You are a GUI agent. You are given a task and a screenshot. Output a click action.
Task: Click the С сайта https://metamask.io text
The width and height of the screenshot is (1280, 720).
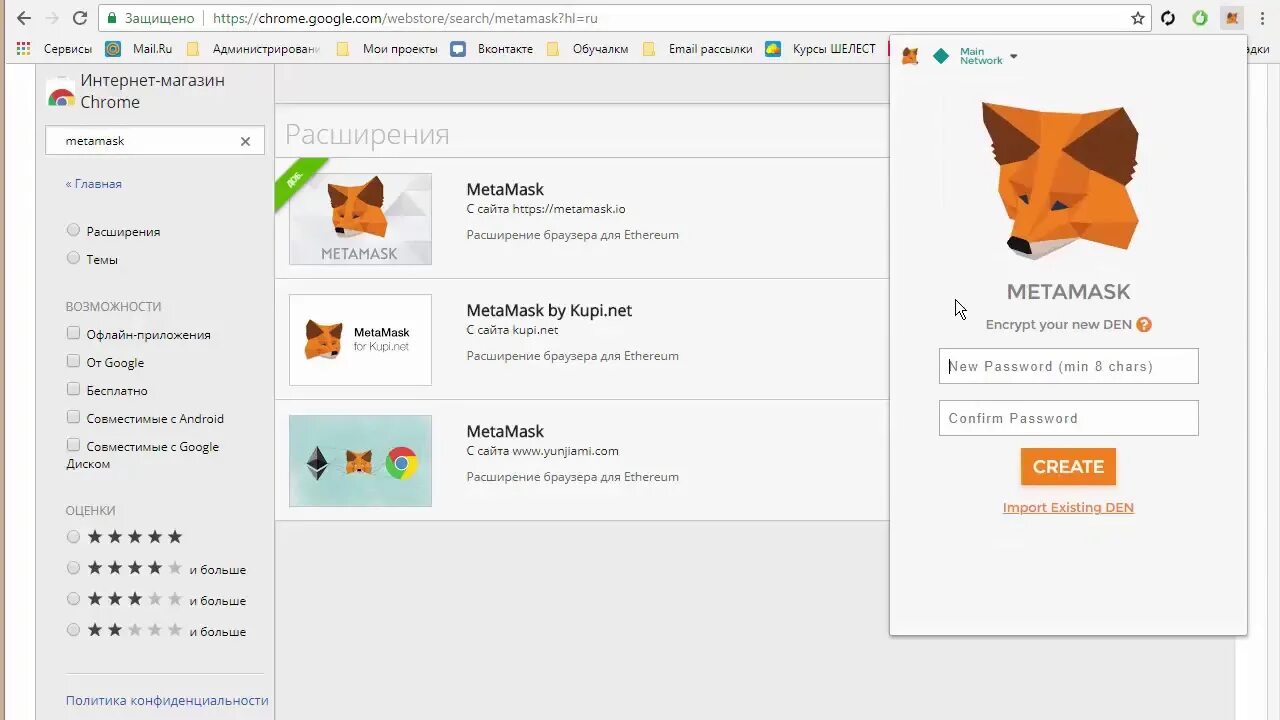(546, 209)
